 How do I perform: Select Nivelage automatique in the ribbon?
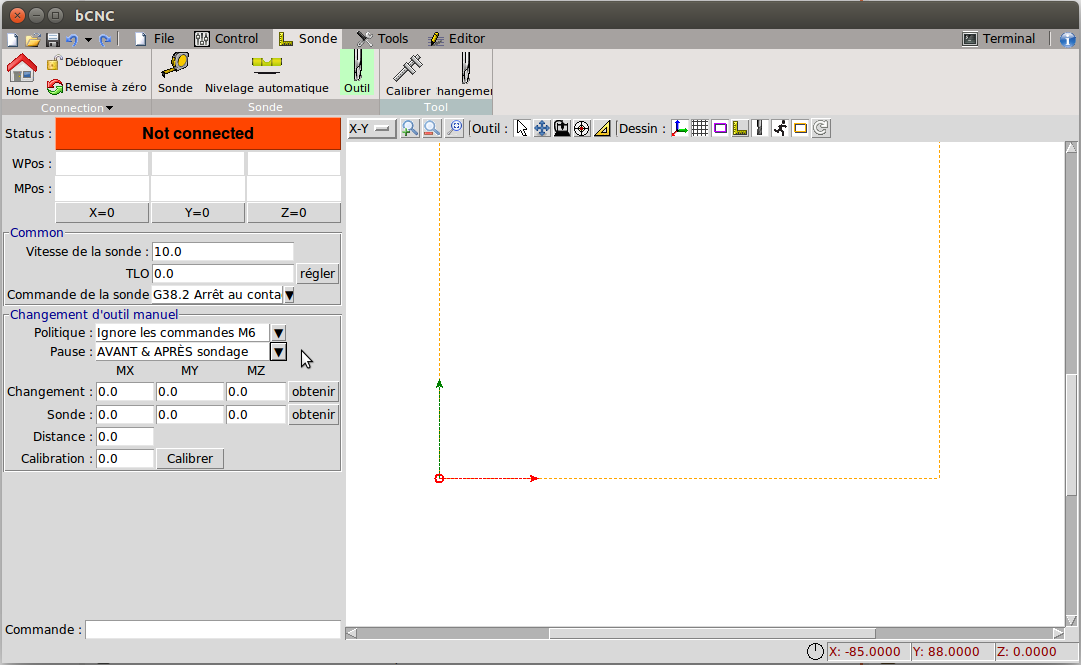267,73
